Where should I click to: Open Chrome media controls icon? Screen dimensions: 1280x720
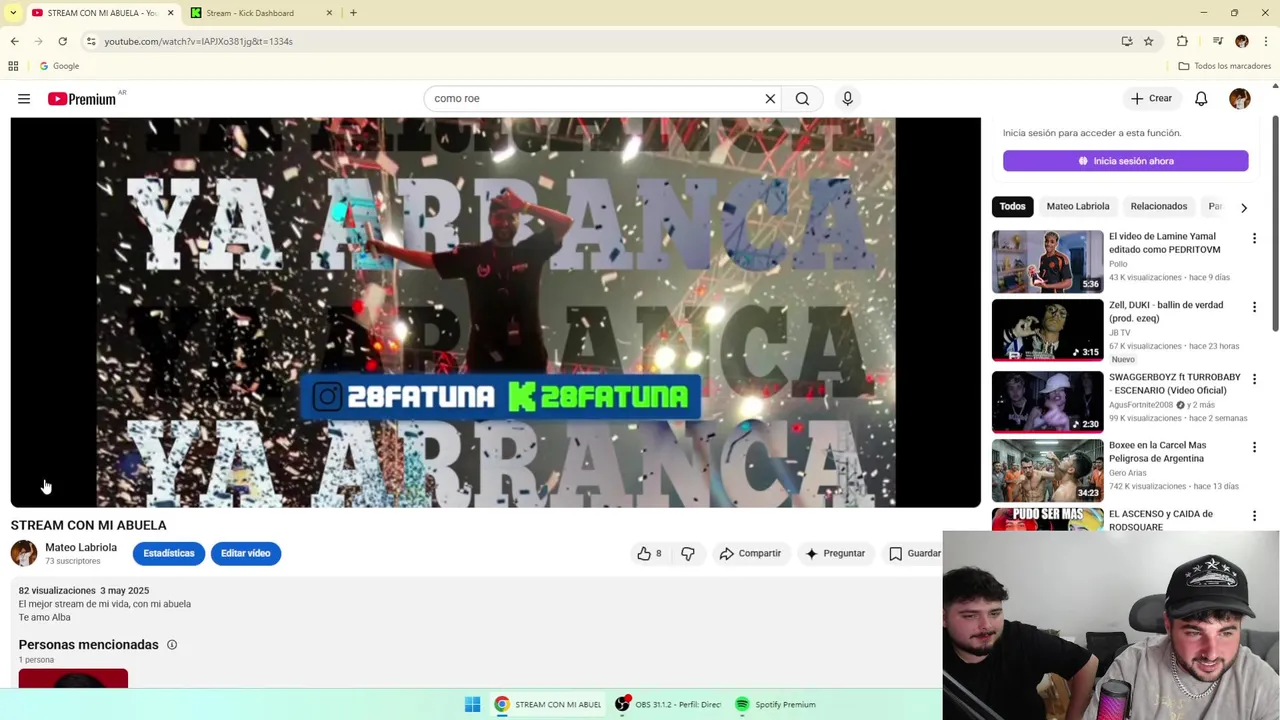tap(1217, 41)
